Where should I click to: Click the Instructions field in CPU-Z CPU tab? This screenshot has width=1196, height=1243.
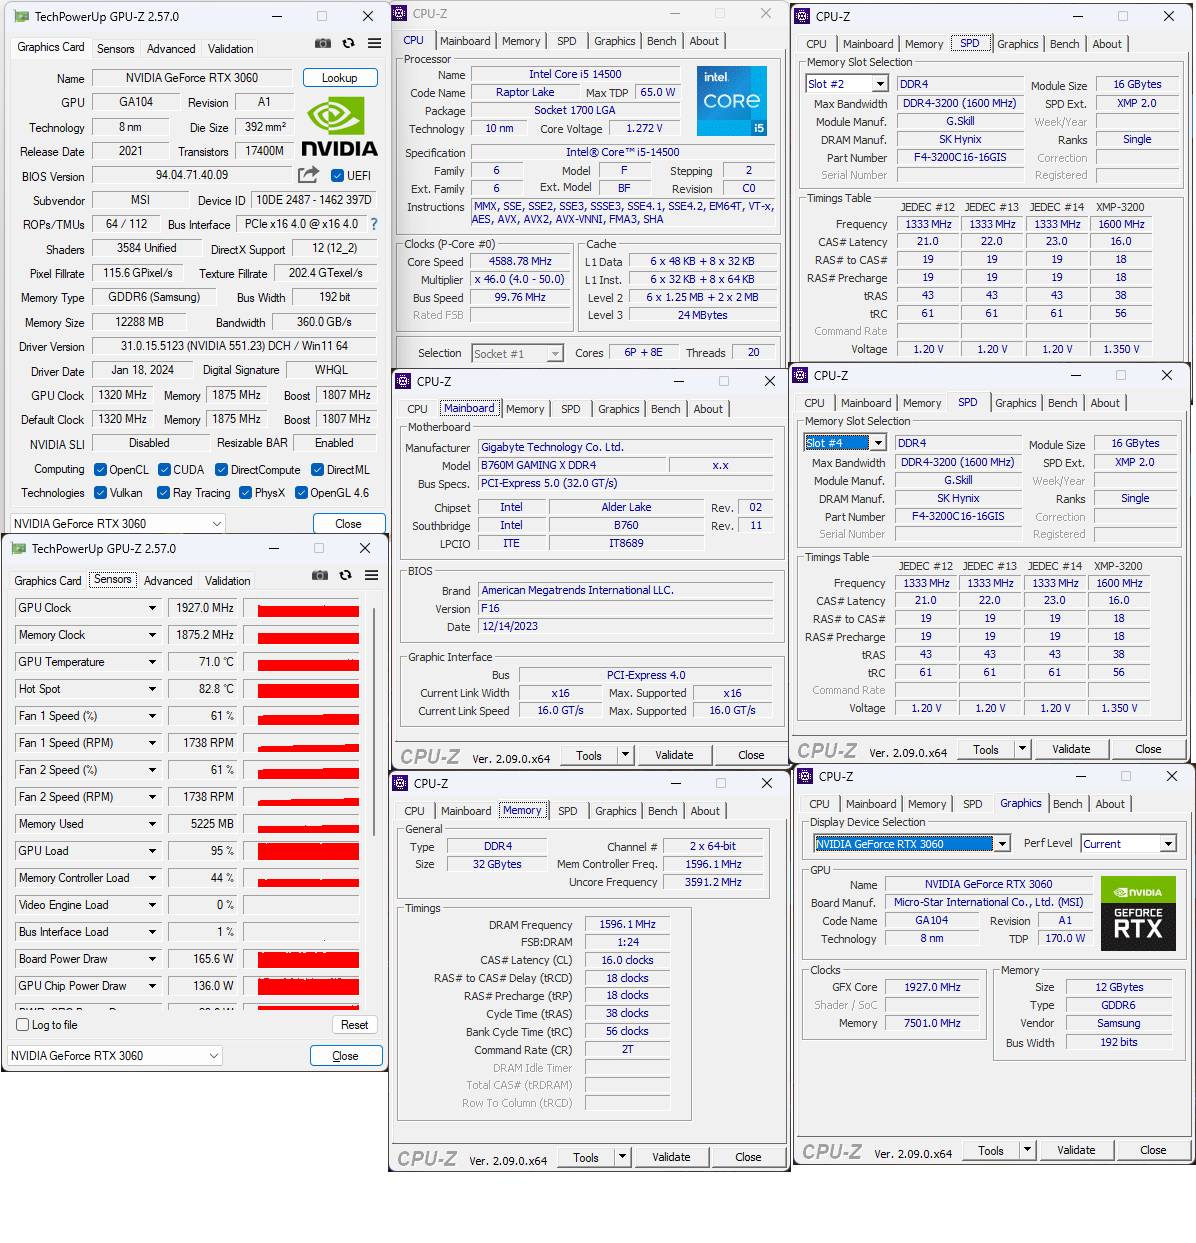tap(624, 212)
